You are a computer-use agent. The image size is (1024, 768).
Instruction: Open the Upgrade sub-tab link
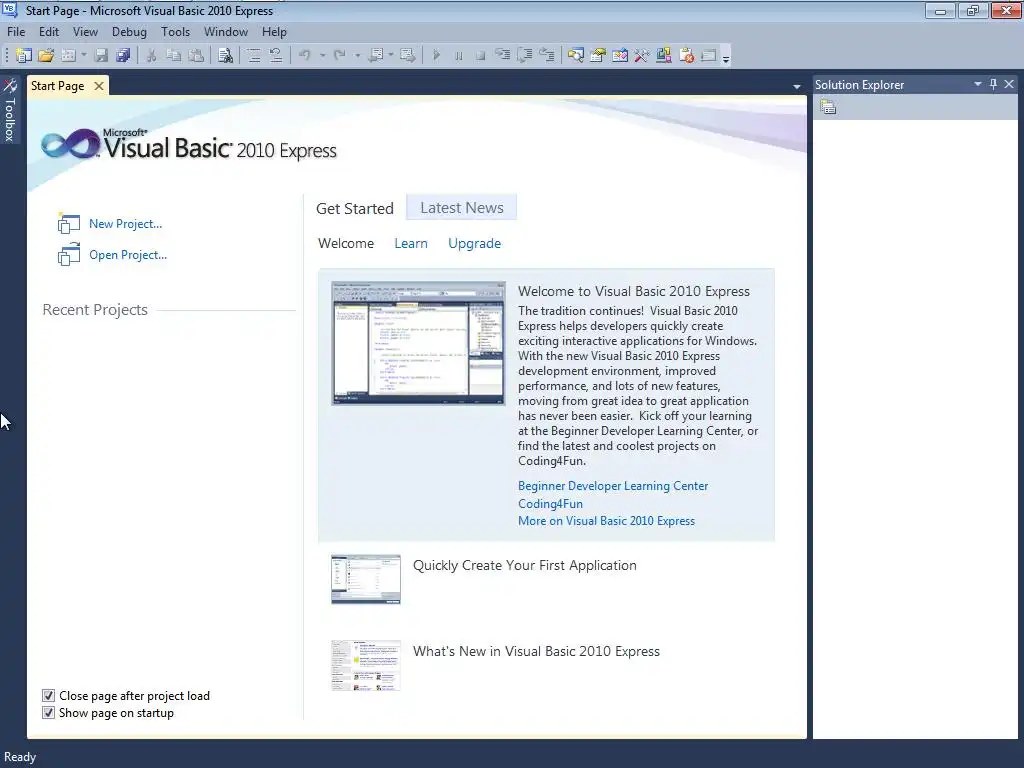[x=474, y=244]
